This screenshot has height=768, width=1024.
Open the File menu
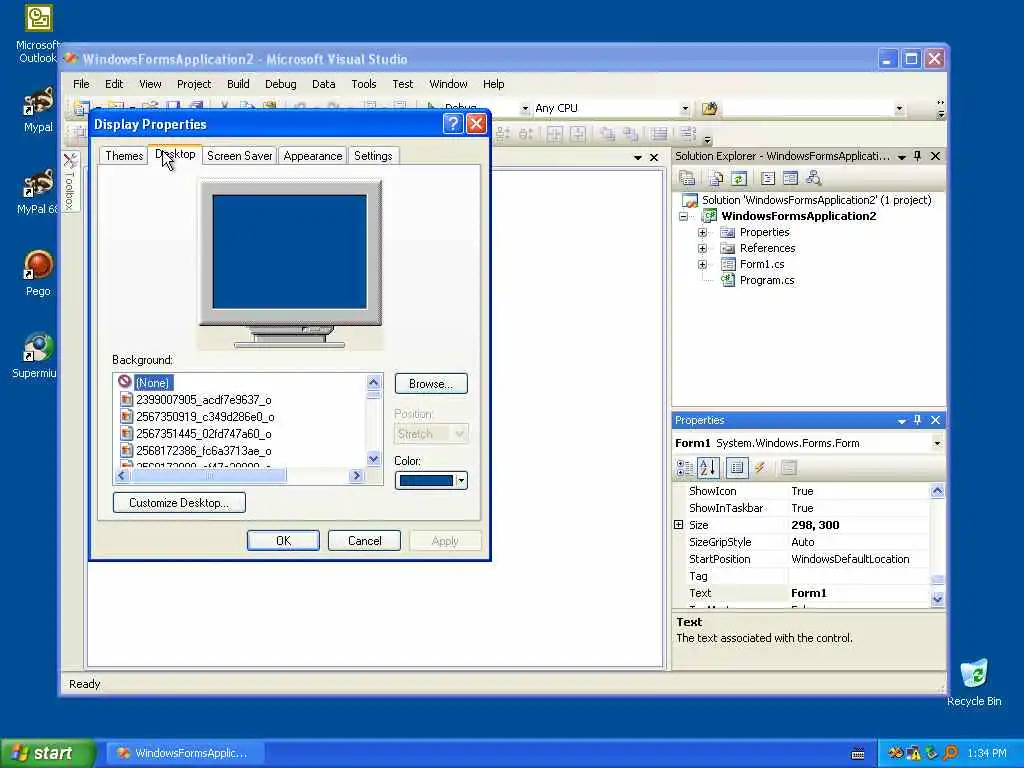tap(81, 84)
